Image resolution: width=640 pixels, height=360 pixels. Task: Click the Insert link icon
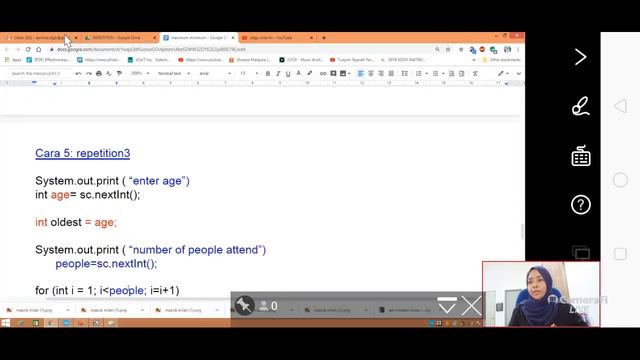[323, 73]
